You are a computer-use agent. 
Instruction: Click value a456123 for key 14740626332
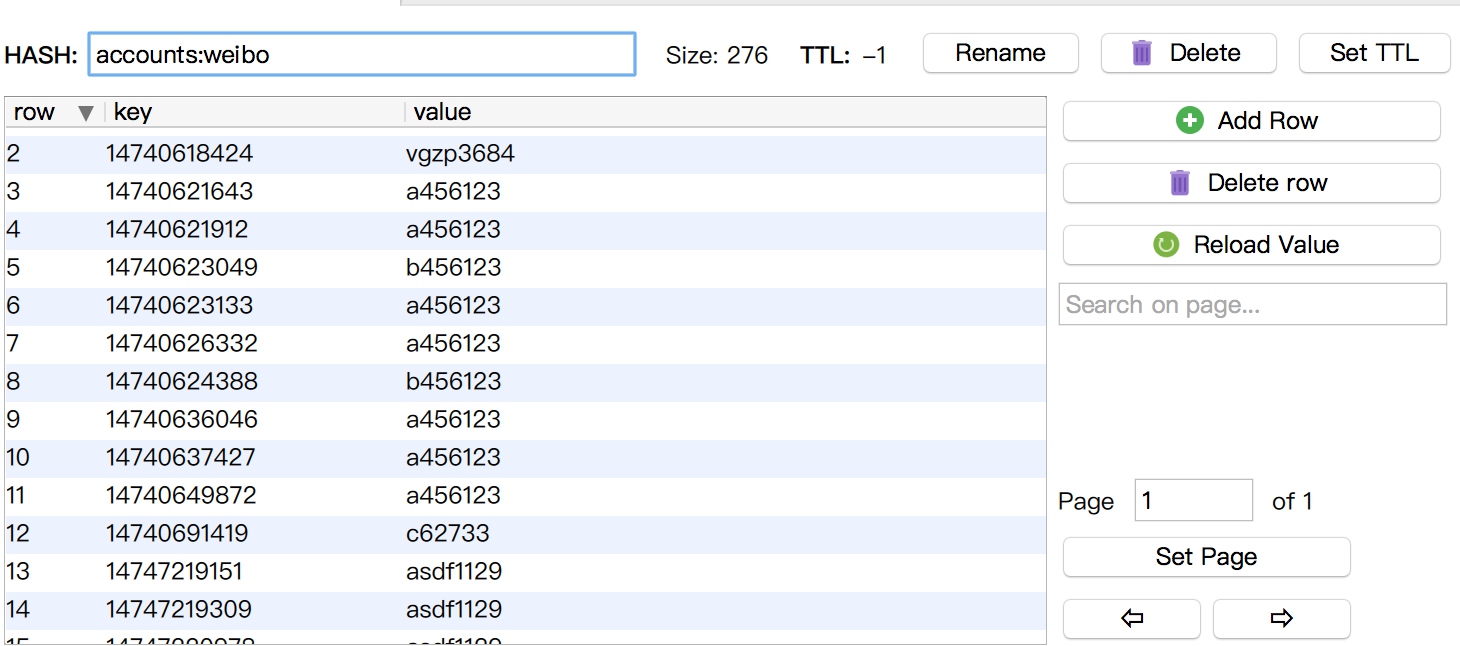tap(453, 344)
